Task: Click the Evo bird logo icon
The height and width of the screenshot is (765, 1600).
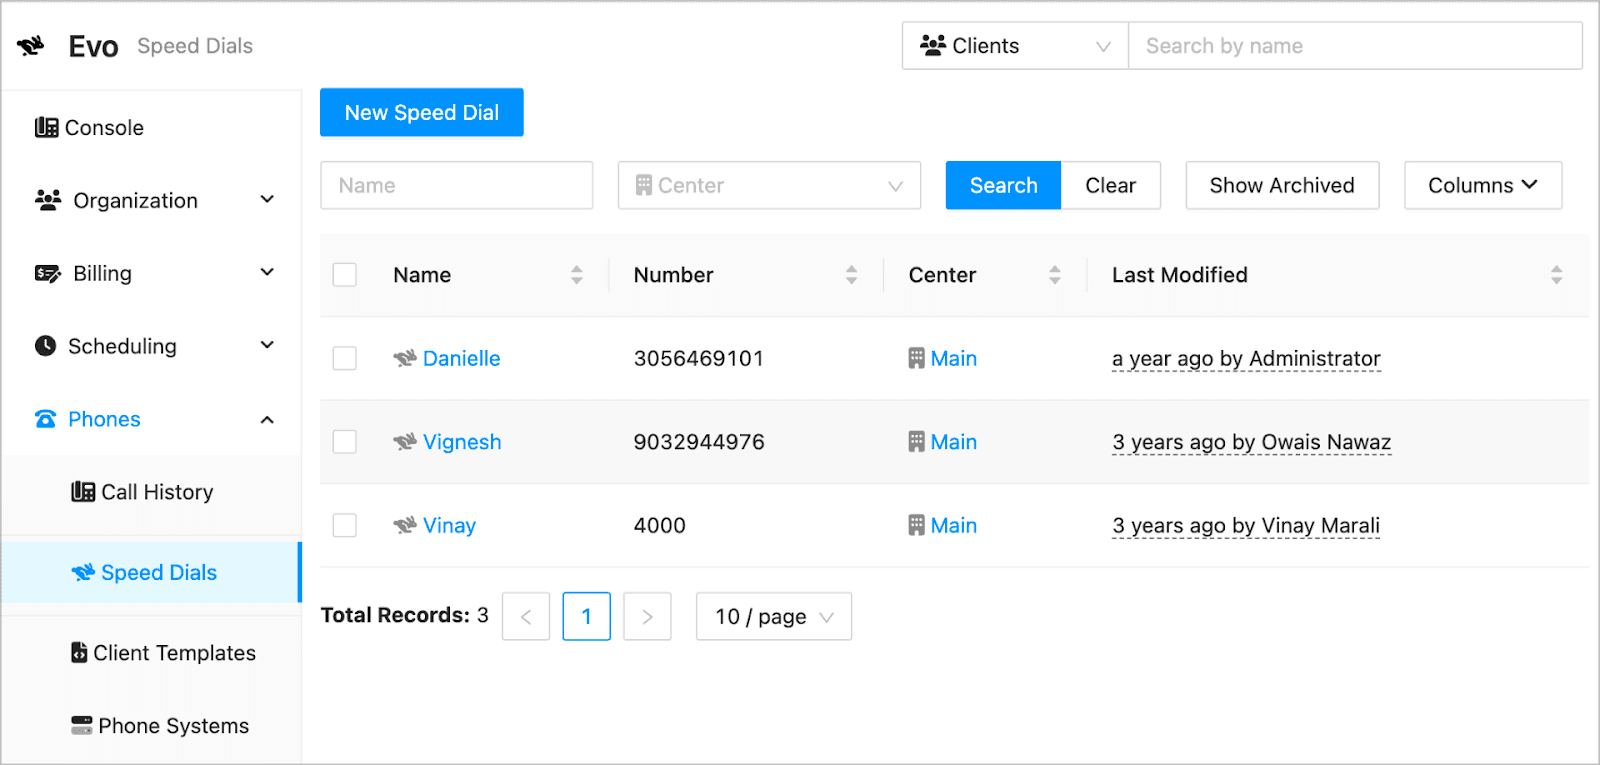Action: click(x=31, y=46)
